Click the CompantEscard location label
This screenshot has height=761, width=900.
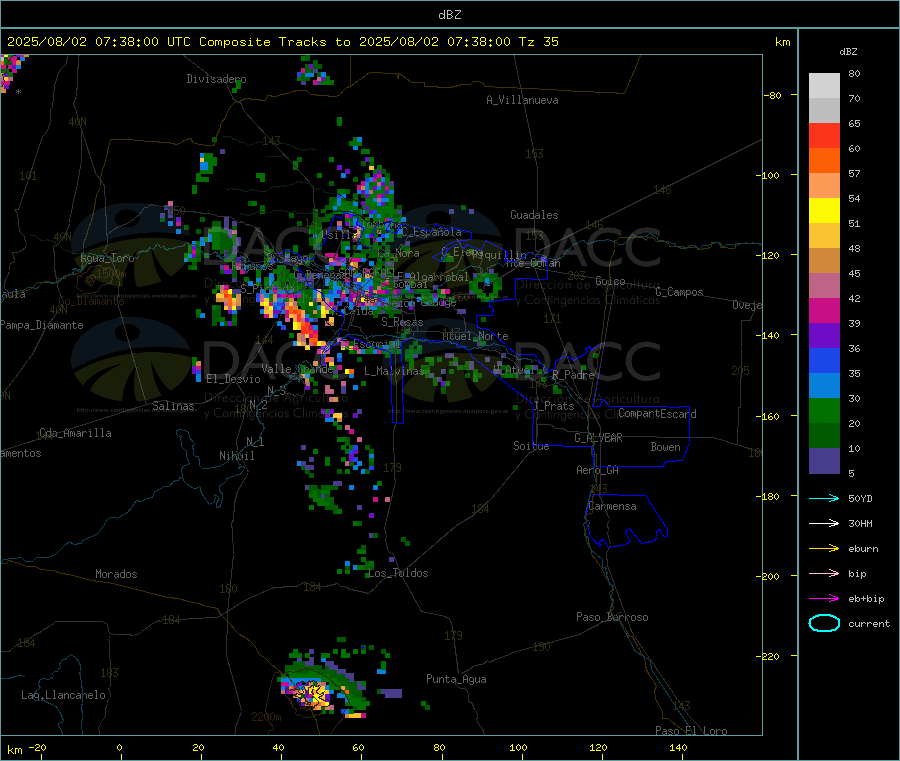(x=657, y=414)
